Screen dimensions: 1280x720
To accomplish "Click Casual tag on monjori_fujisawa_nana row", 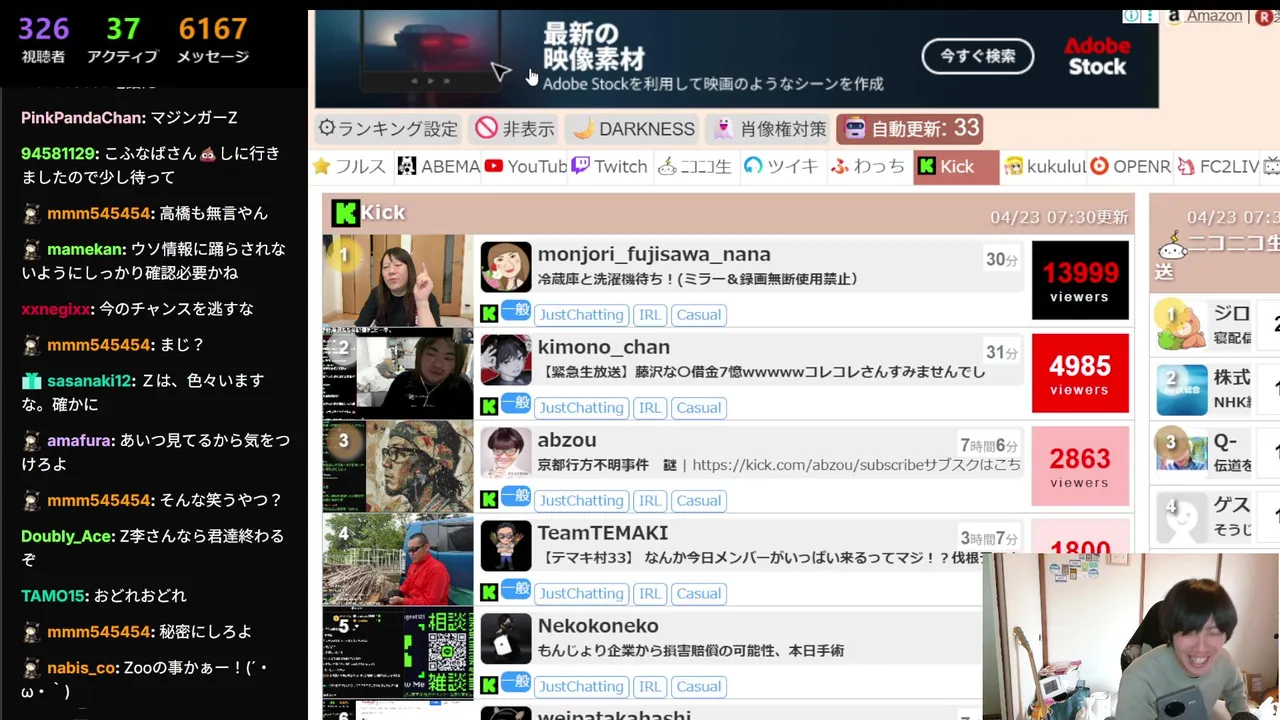I will tap(698, 314).
